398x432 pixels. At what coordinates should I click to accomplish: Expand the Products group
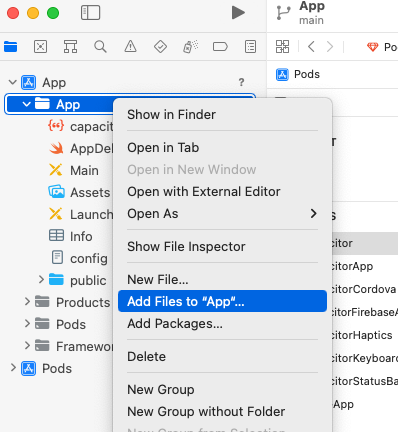27,302
